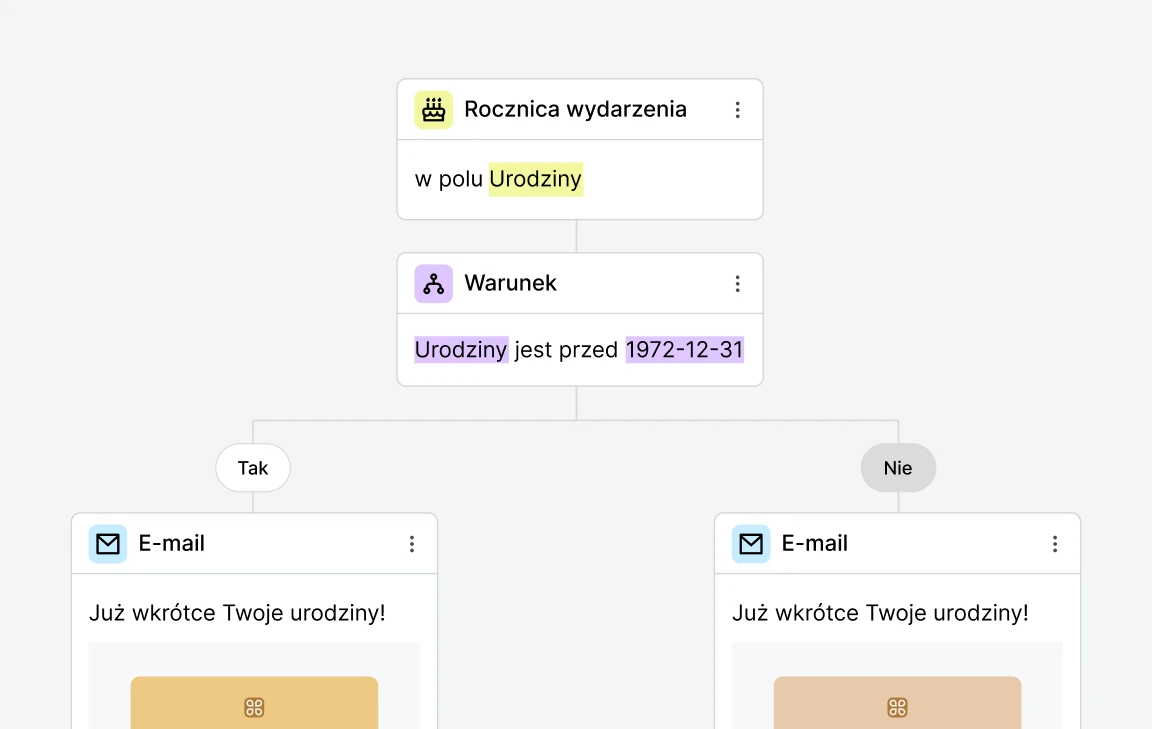Click the envelope icon on the left E-mail card
1152x729 pixels.
(107, 543)
